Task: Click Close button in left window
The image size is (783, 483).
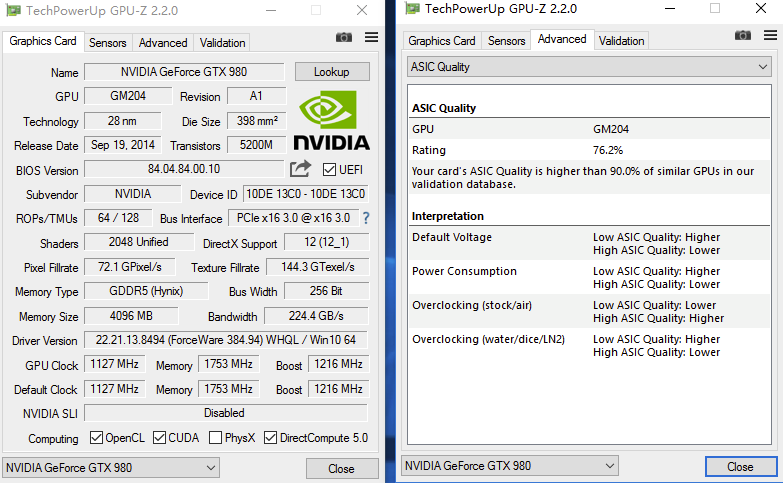Action: tap(342, 469)
